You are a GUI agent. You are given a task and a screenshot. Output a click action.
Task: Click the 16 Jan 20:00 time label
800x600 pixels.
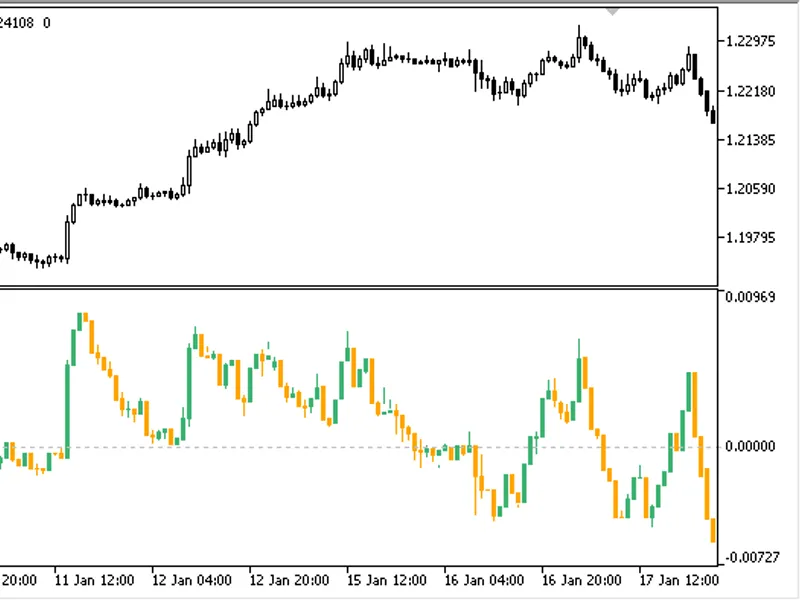[582, 581]
